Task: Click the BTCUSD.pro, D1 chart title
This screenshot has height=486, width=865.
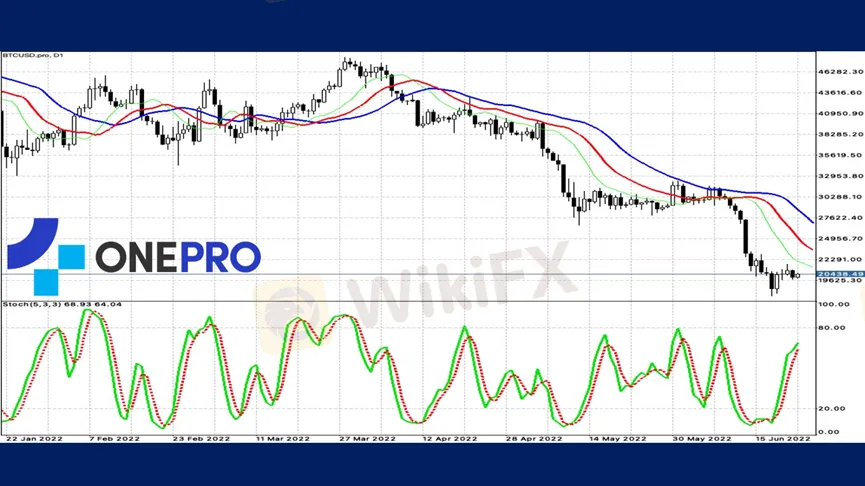Action: (x=33, y=55)
